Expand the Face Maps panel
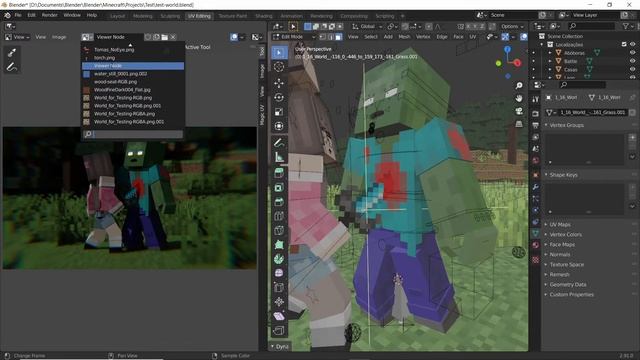The image size is (640, 360). click(x=562, y=244)
